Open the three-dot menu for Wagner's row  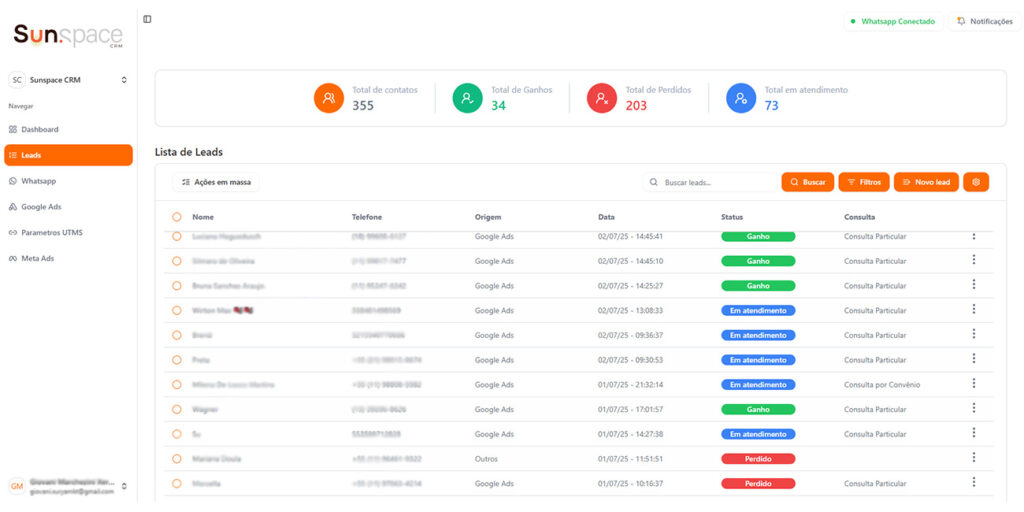point(973,409)
